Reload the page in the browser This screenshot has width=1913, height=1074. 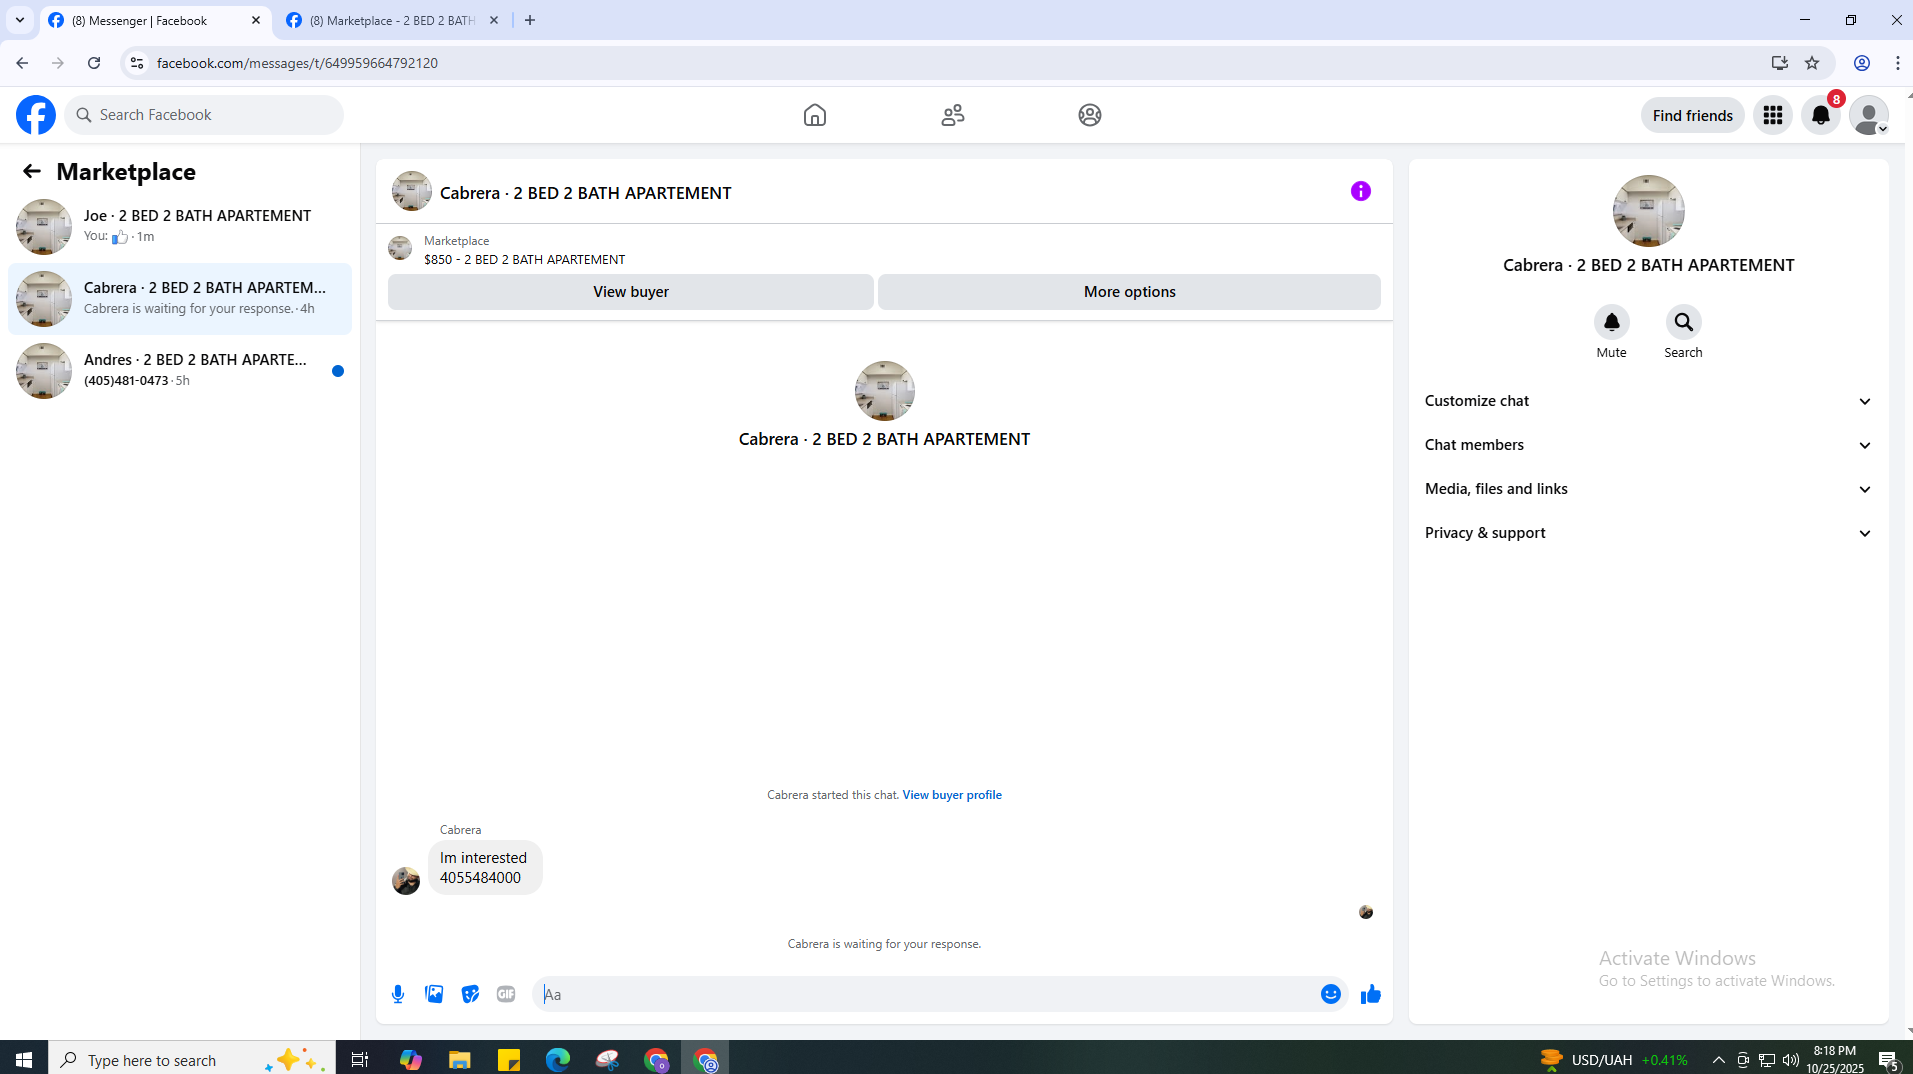(x=94, y=63)
